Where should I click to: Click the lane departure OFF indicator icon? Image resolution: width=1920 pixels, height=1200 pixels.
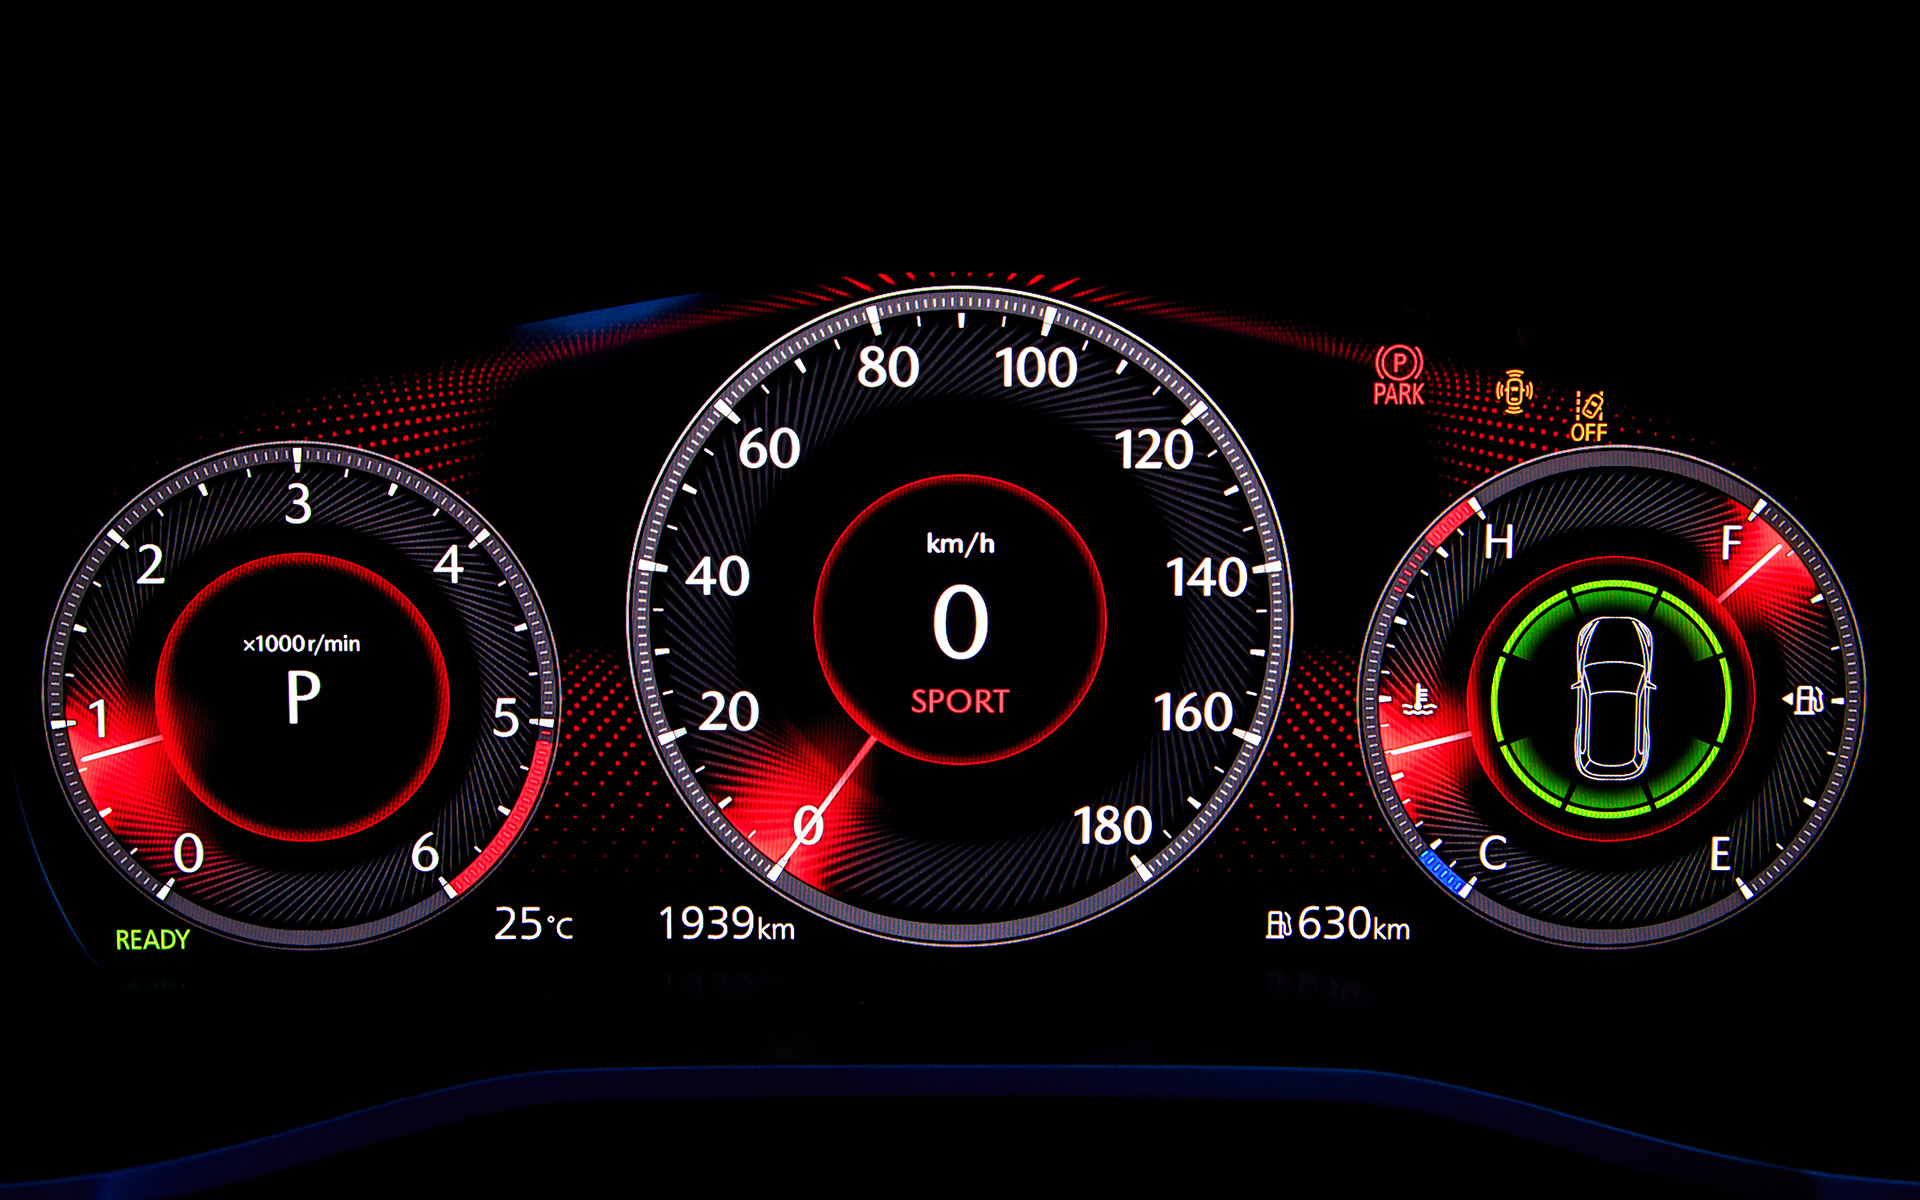pyautogui.click(x=1588, y=416)
